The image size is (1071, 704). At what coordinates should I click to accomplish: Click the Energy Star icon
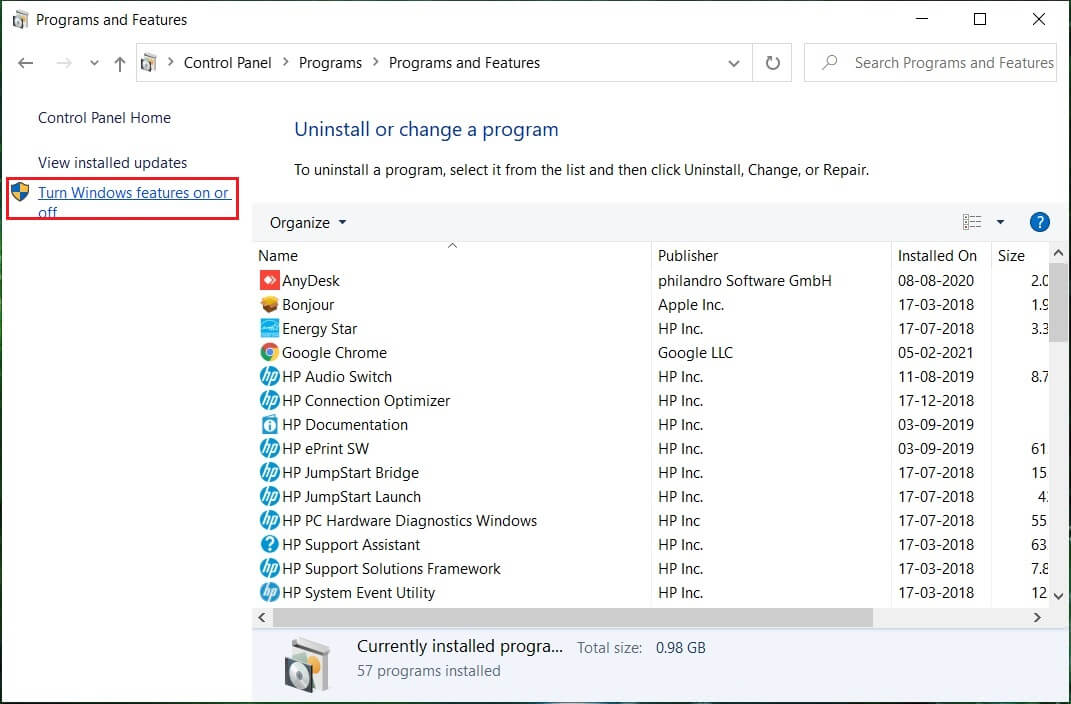[x=269, y=328]
